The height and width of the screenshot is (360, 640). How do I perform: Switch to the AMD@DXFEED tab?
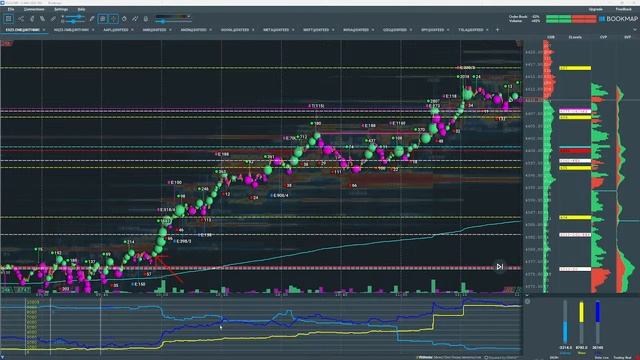[x=154, y=30]
